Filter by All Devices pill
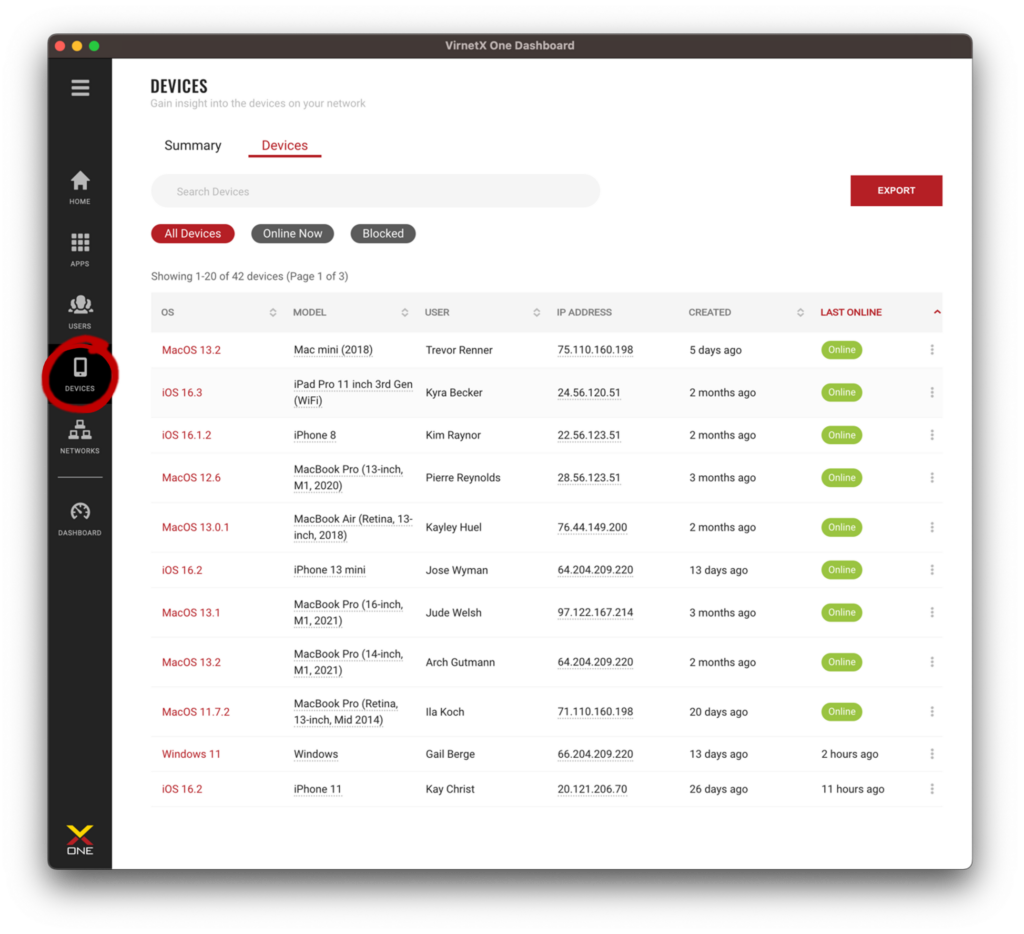This screenshot has width=1024, height=934. coord(193,234)
